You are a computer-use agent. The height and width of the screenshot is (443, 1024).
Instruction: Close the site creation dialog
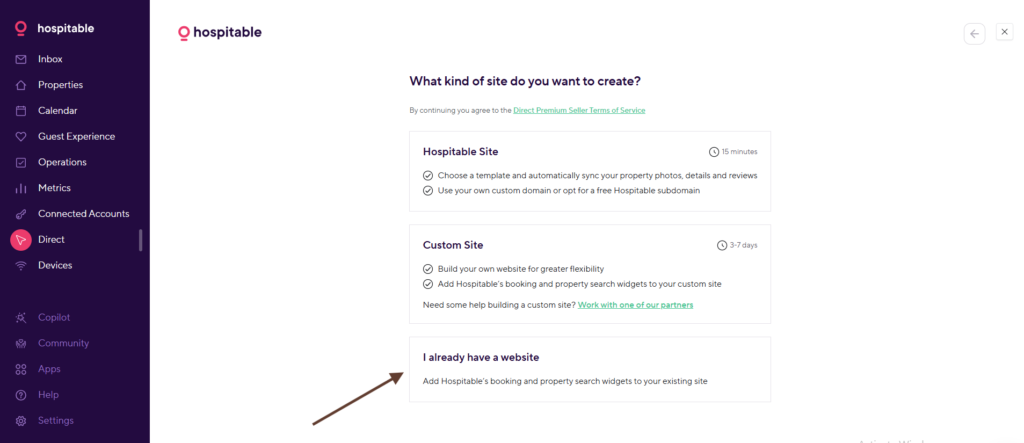(1005, 32)
